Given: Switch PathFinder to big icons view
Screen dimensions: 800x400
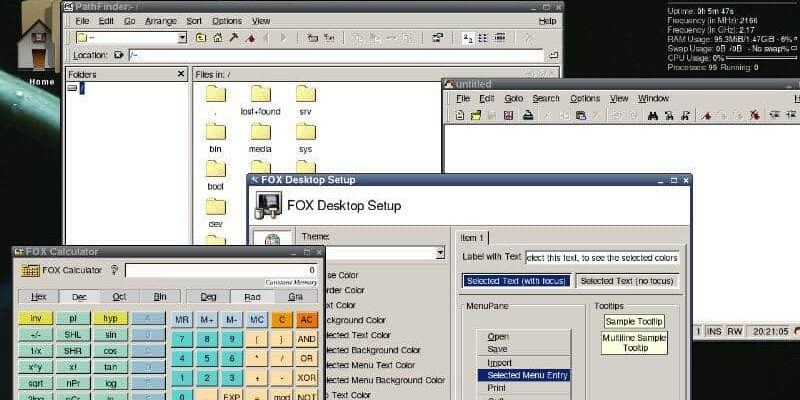Looking at the screenshot, I should 467,38.
